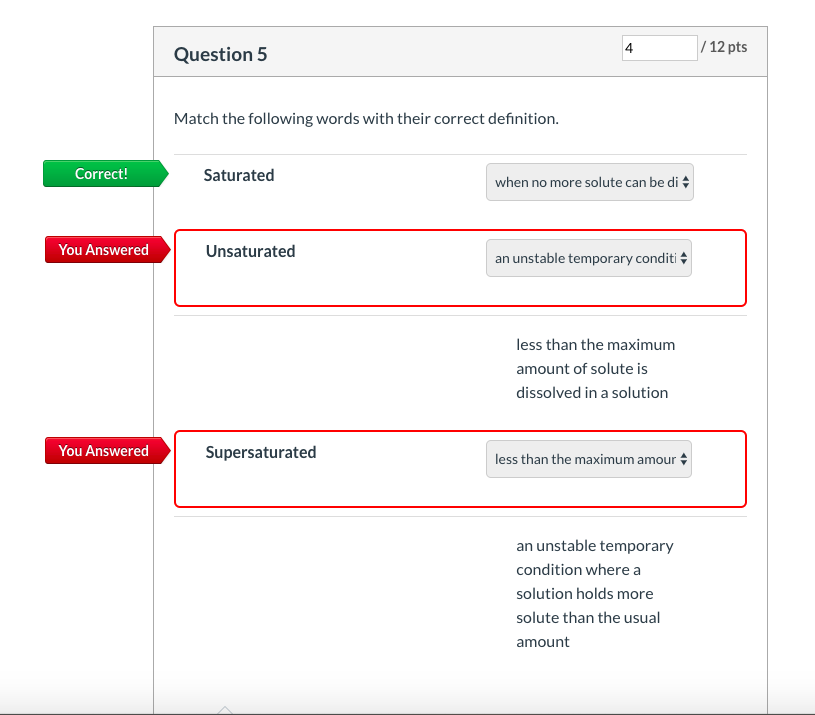Open the 'an unstable temporary conditi' dropdown
815x715 pixels.
[588, 258]
